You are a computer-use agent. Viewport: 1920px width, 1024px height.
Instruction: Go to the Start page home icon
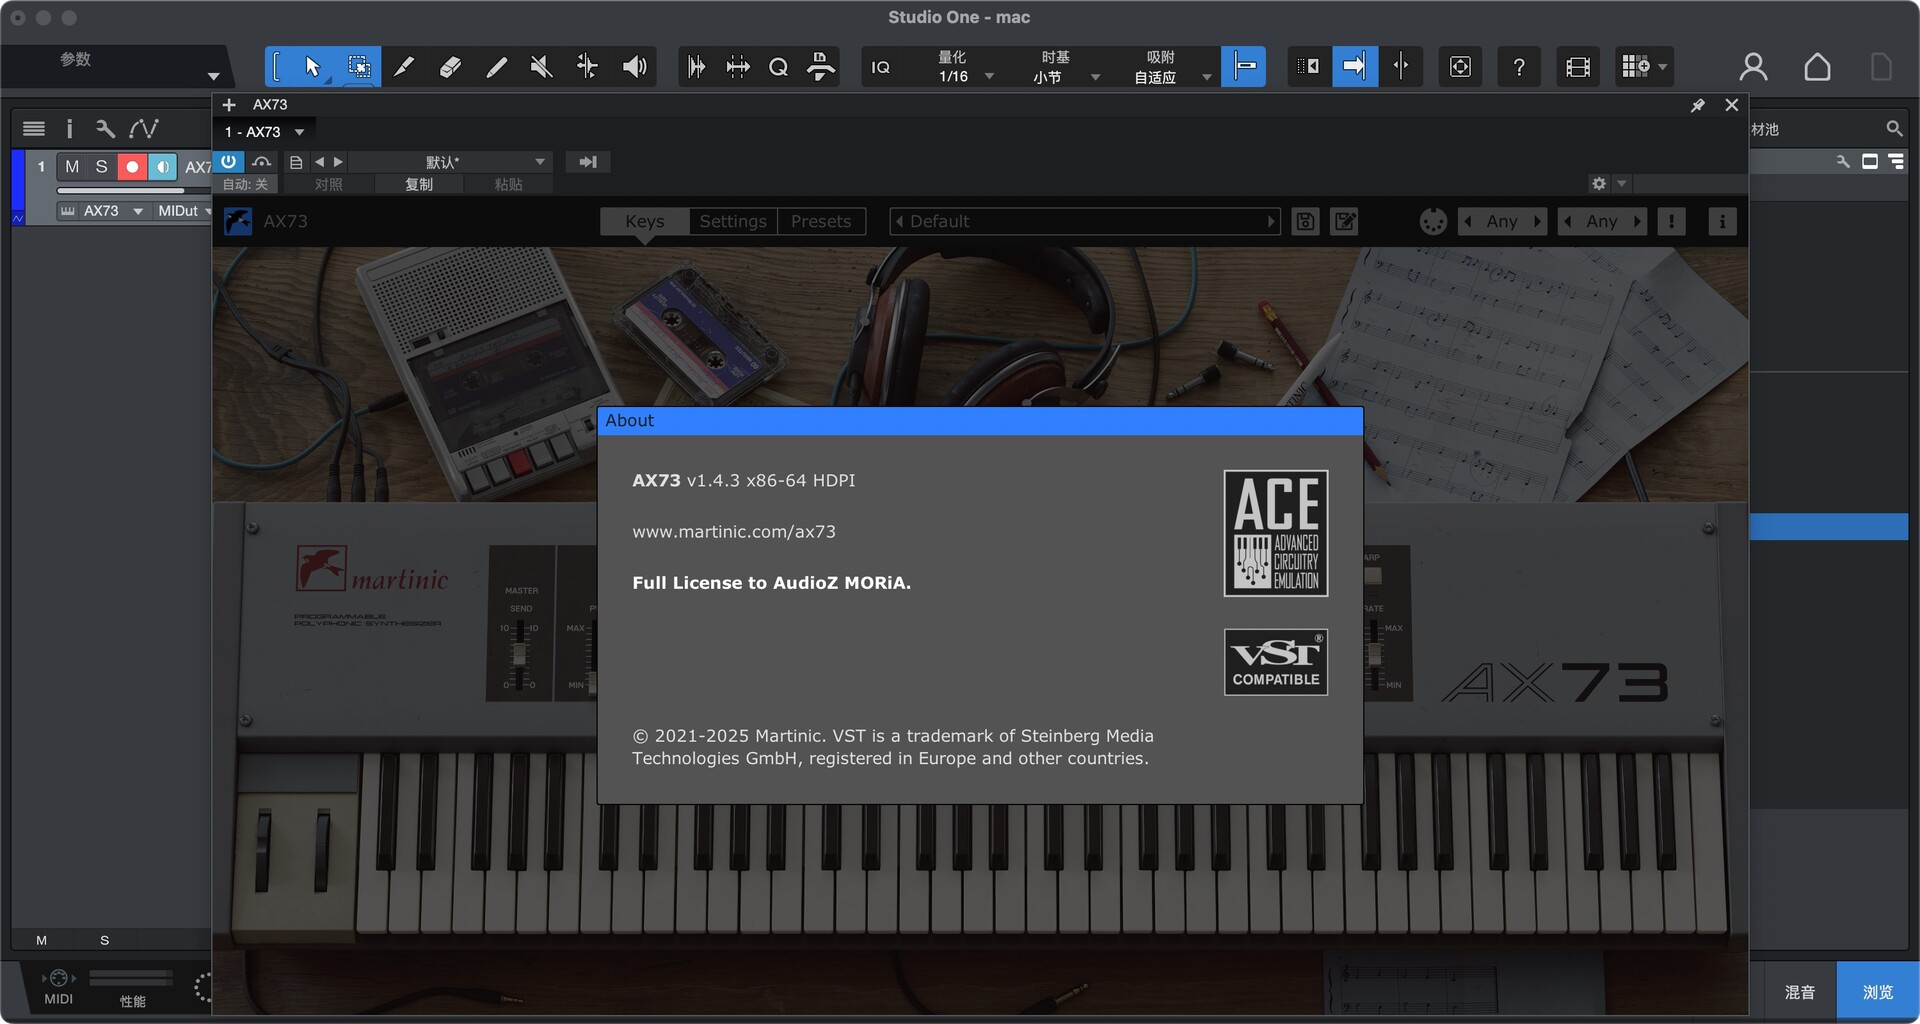[x=1817, y=67]
